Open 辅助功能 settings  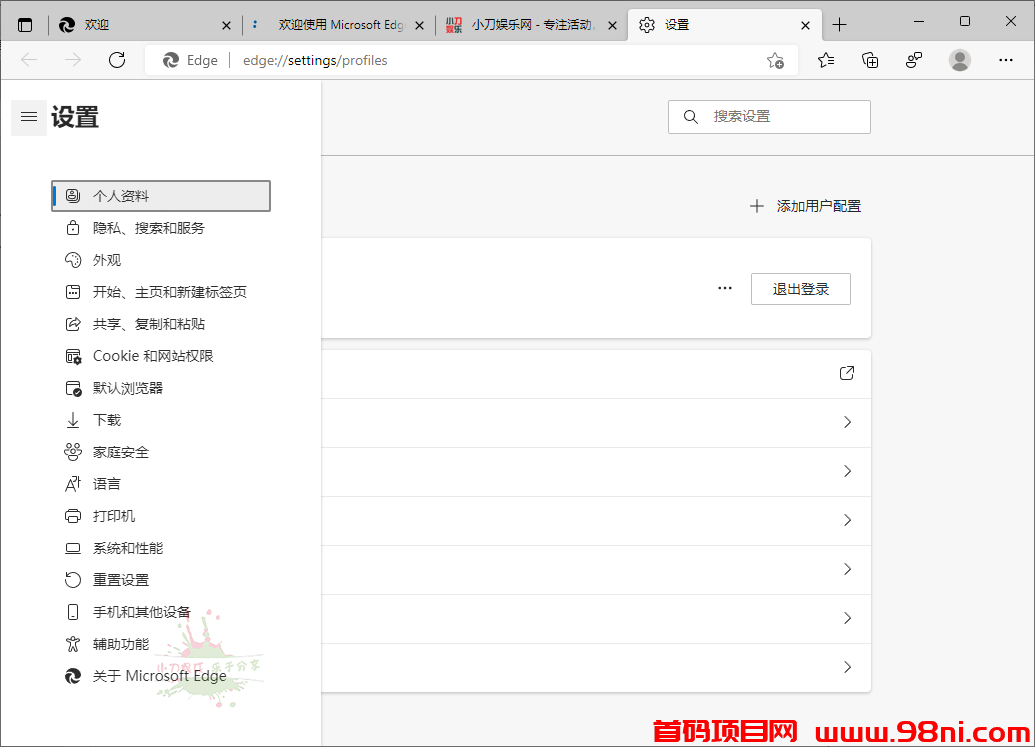coord(161,644)
